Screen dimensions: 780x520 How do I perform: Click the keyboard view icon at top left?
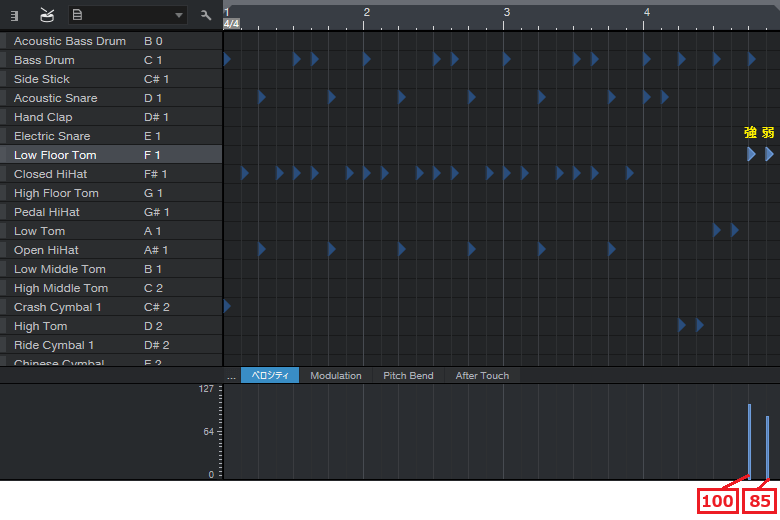click(x=14, y=15)
